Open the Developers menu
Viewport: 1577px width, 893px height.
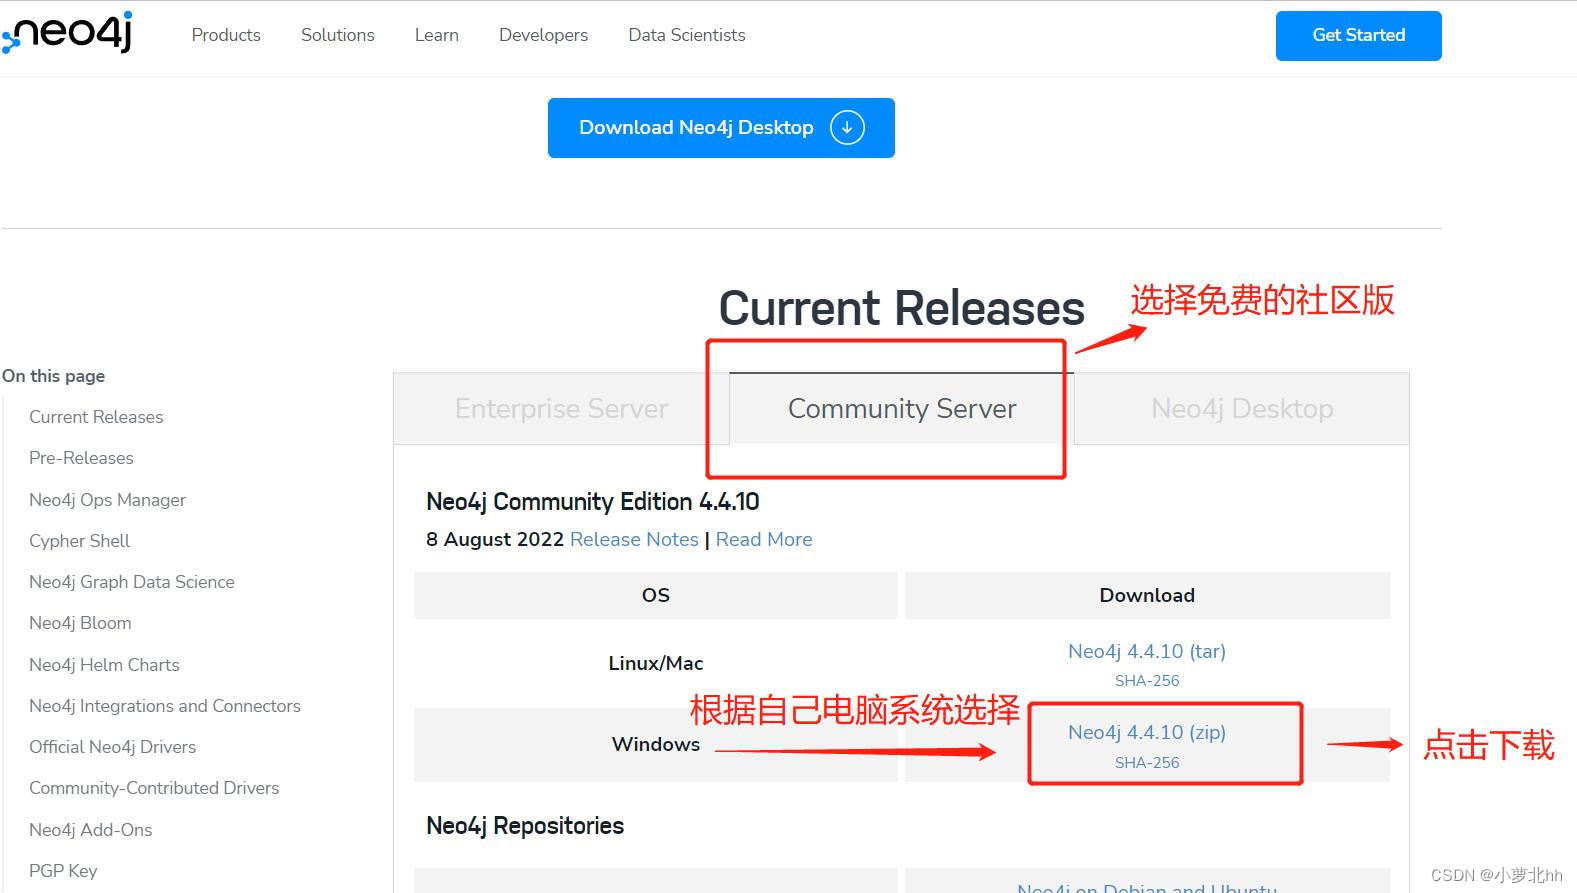[x=544, y=35]
